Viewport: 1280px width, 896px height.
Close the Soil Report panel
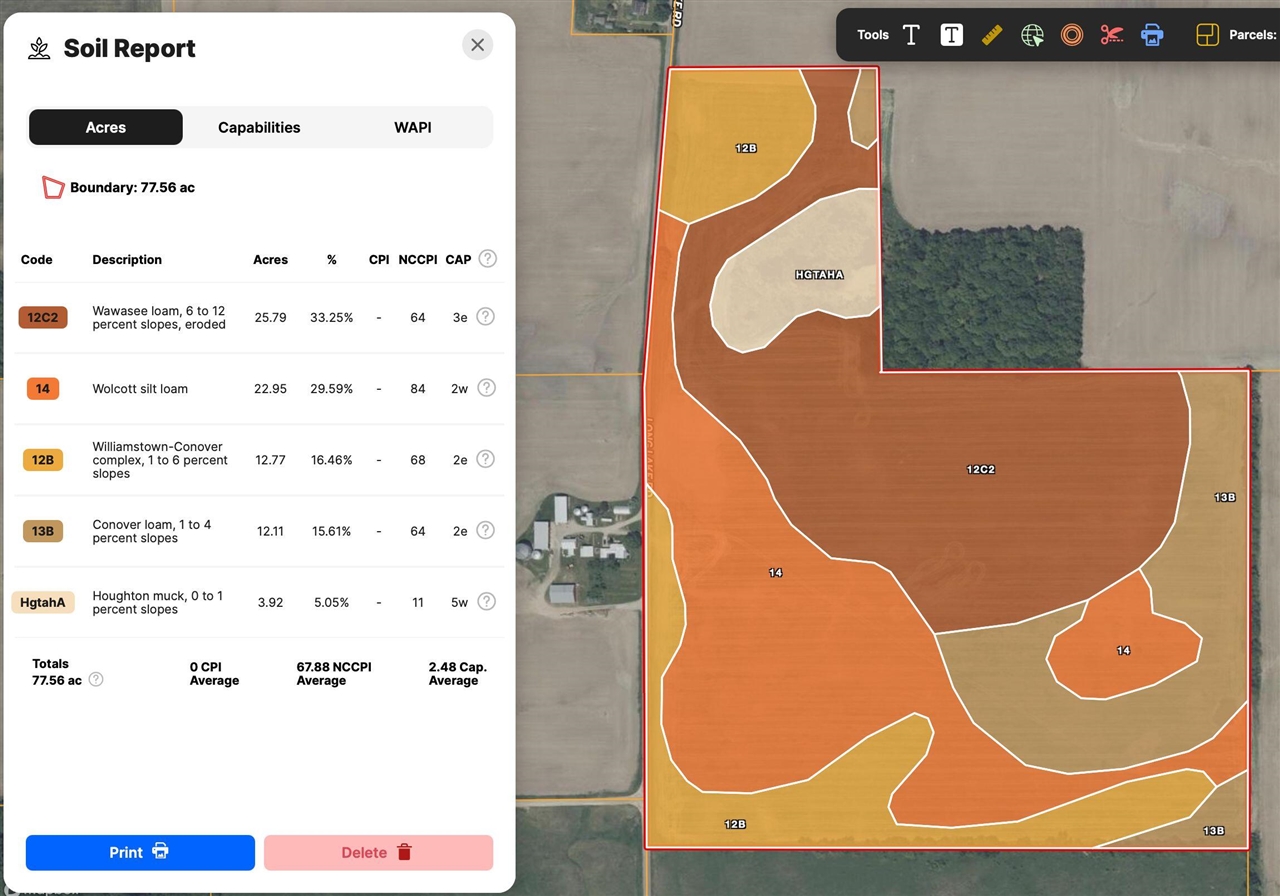pos(477,45)
